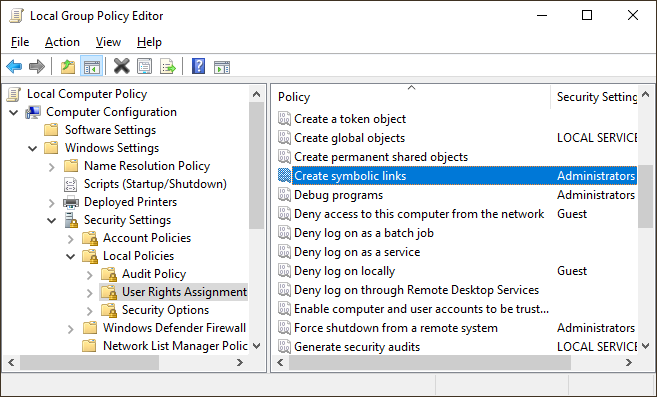
Task: Click the Delete X toolbar icon
Action: (x=122, y=66)
